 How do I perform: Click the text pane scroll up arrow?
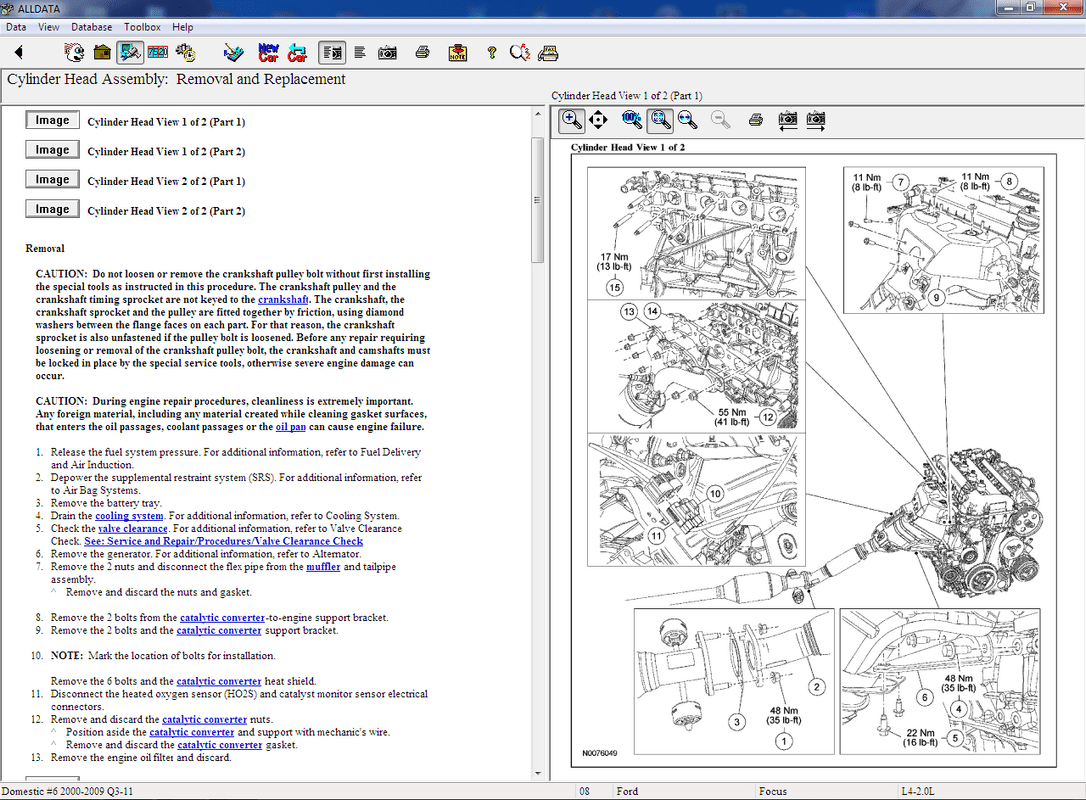(538, 114)
